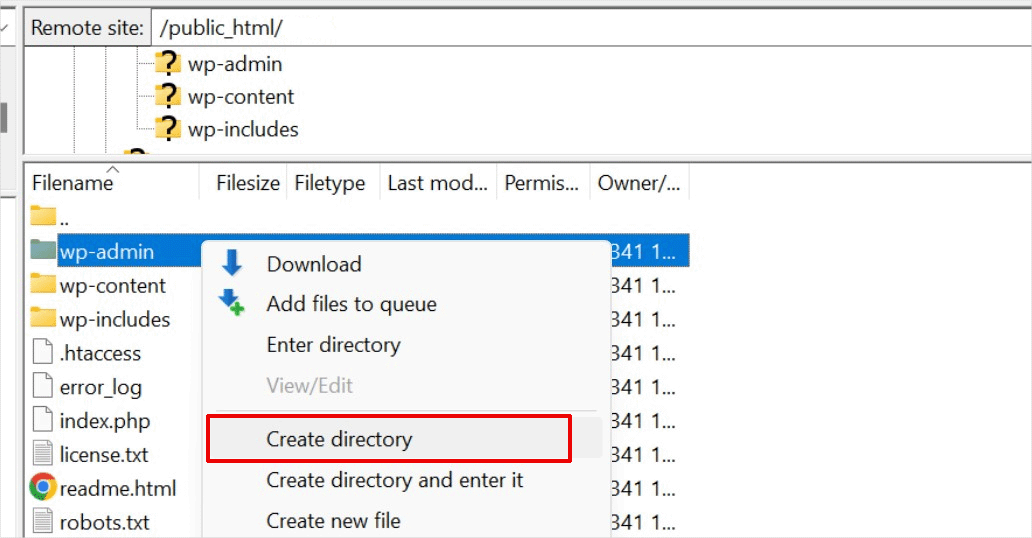Select Create directory and enter it
Screen dimensions: 1032x538
click(x=394, y=480)
